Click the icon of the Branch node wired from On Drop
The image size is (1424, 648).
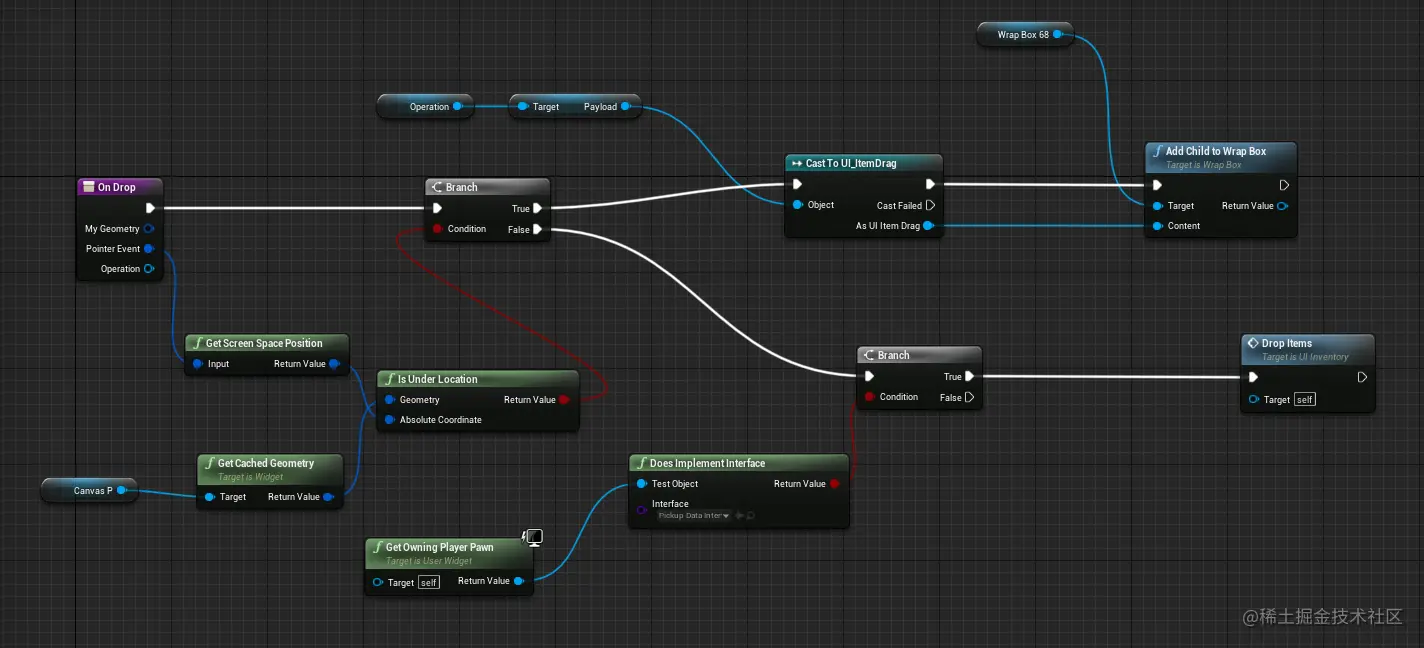point(436,187)
